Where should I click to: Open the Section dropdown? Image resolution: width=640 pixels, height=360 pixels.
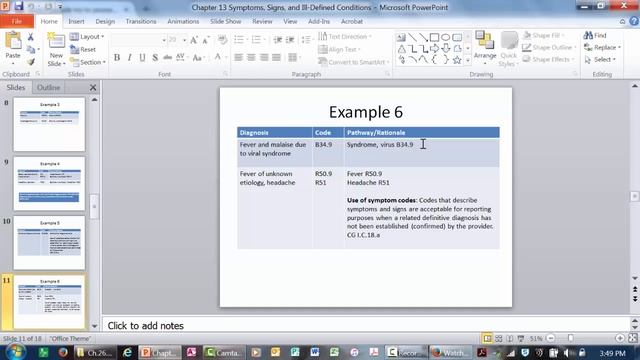coord(88,62)
